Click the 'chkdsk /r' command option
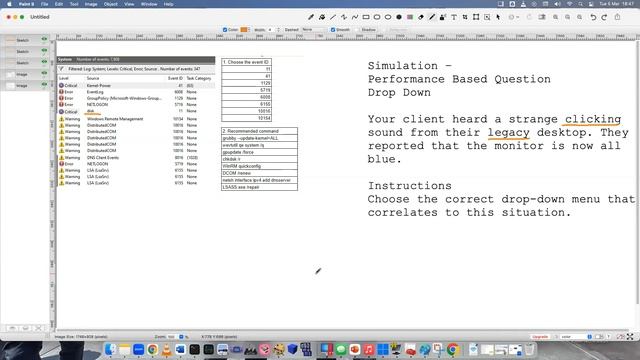This screenshot has width=640, height=360. 259,159
